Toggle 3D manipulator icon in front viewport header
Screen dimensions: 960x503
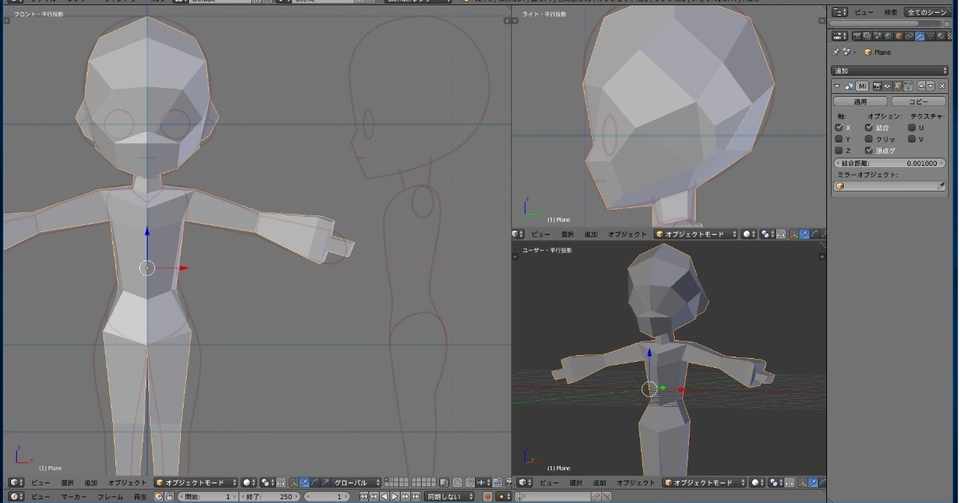(x=292, y=483)
